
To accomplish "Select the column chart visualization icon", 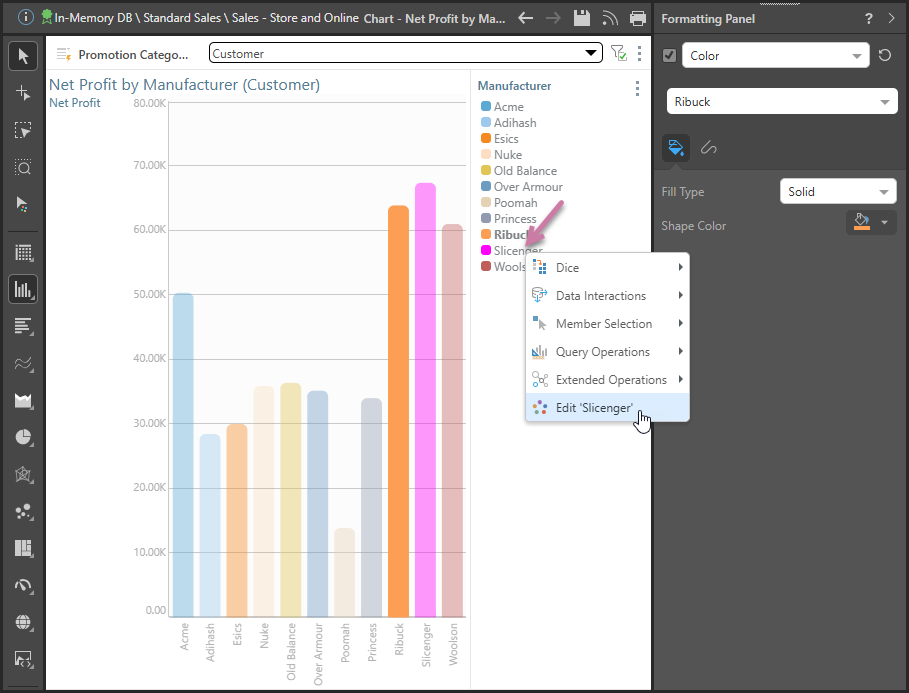I will [22, 290].
